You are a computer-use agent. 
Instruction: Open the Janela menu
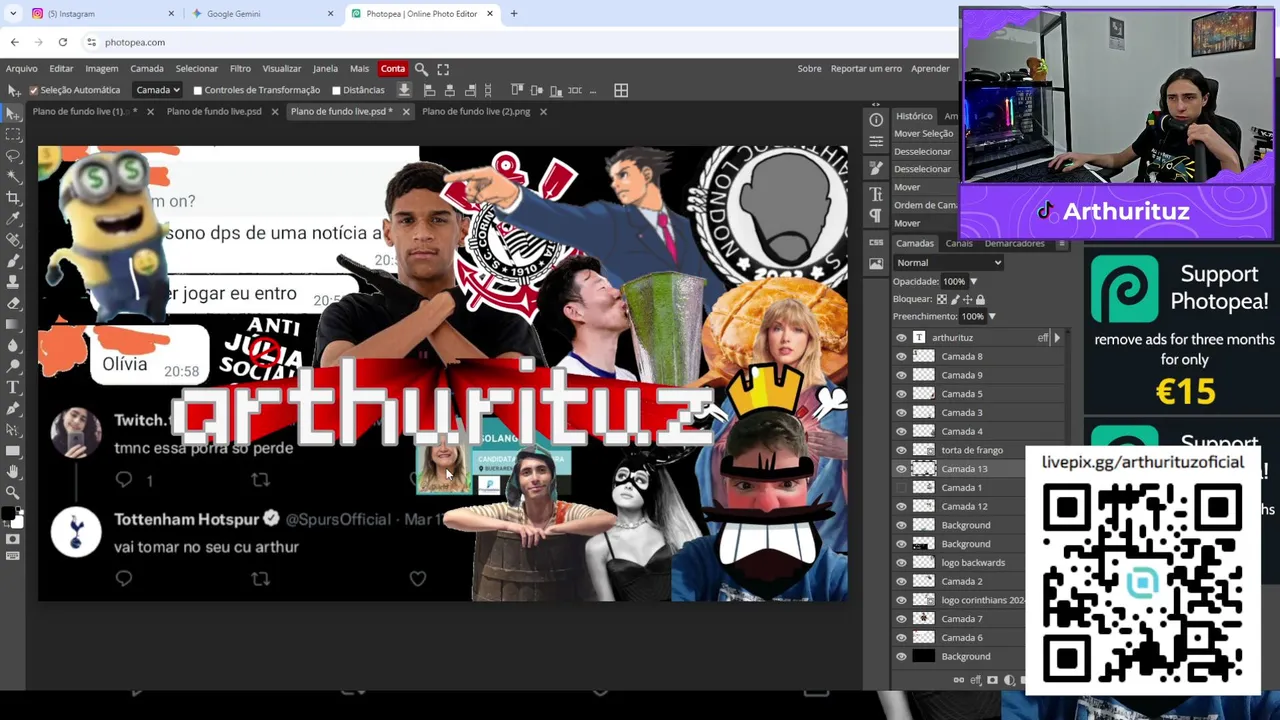[x=325, y=69]
